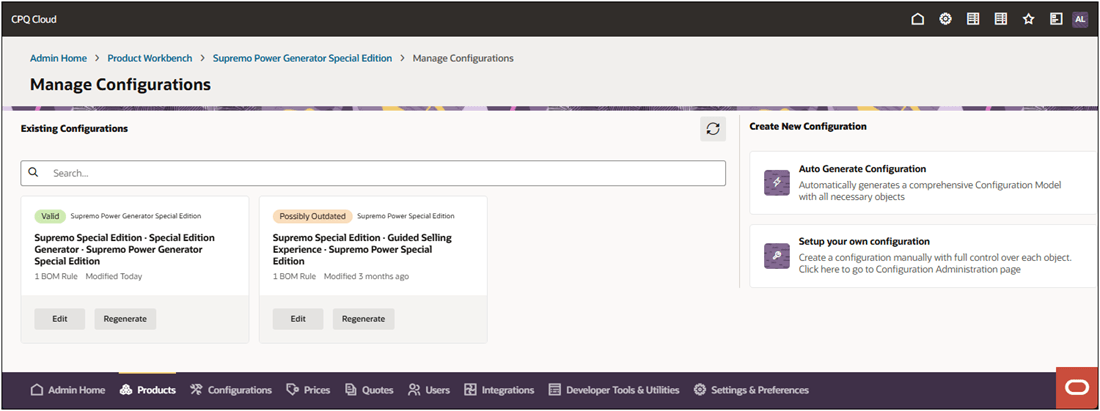Click 'Supremo Power Special Edition' label by Possibly Outdated
Image resolution: width=1100 pixels, height=411 pixels.
(x=405, y=216)
